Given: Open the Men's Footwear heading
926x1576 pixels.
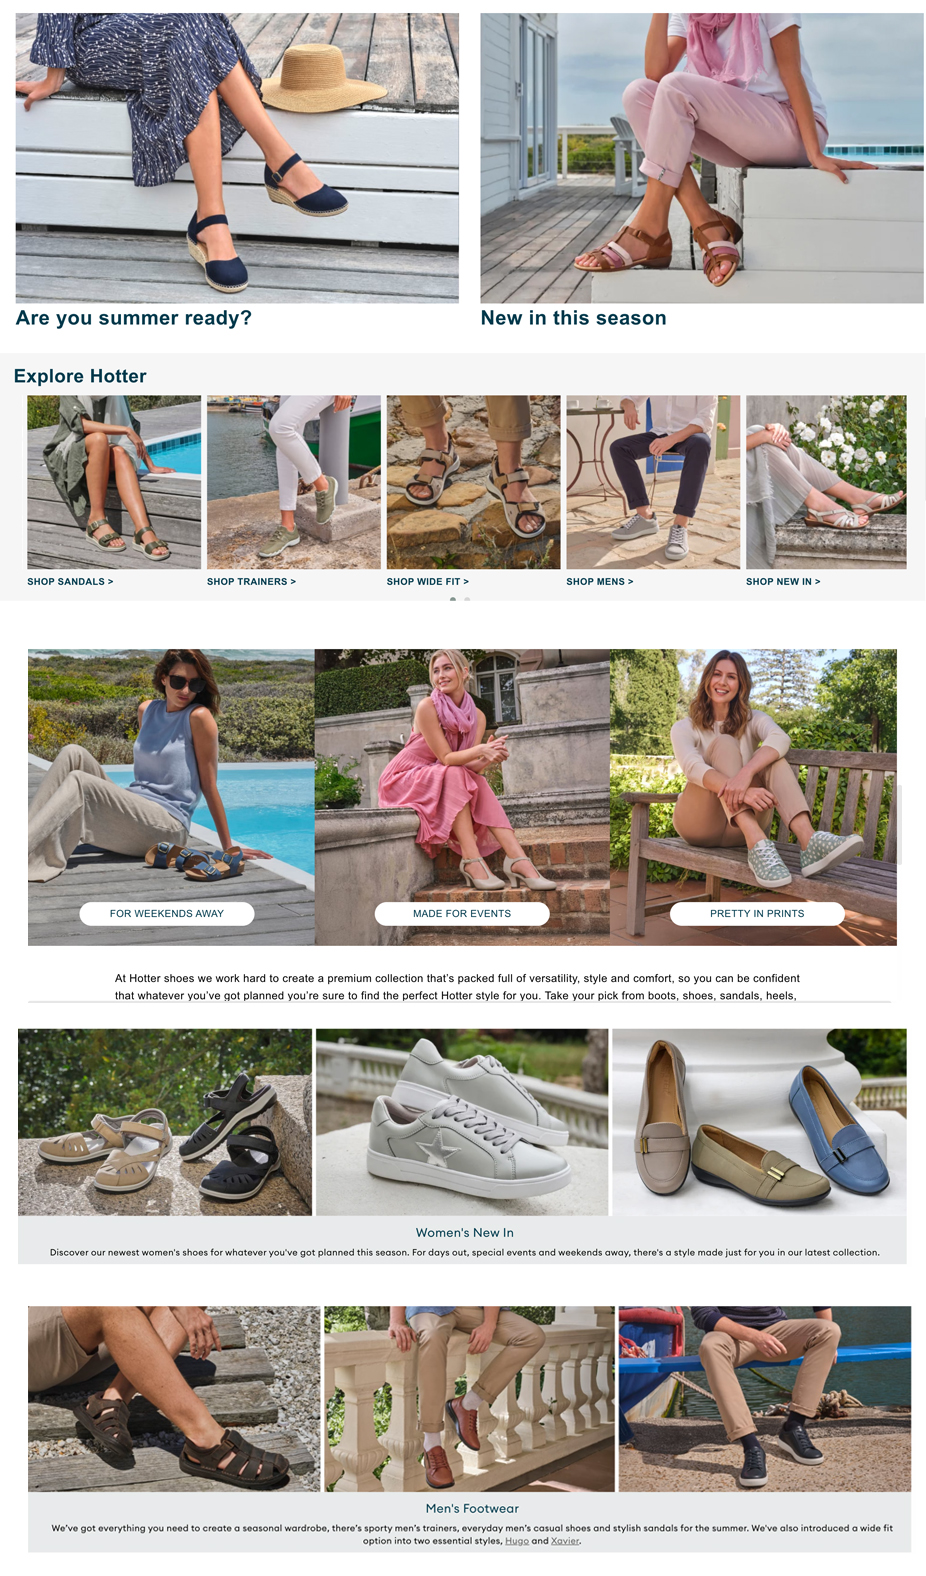Looking at the screenshot, I should (x=472, y=1508).
